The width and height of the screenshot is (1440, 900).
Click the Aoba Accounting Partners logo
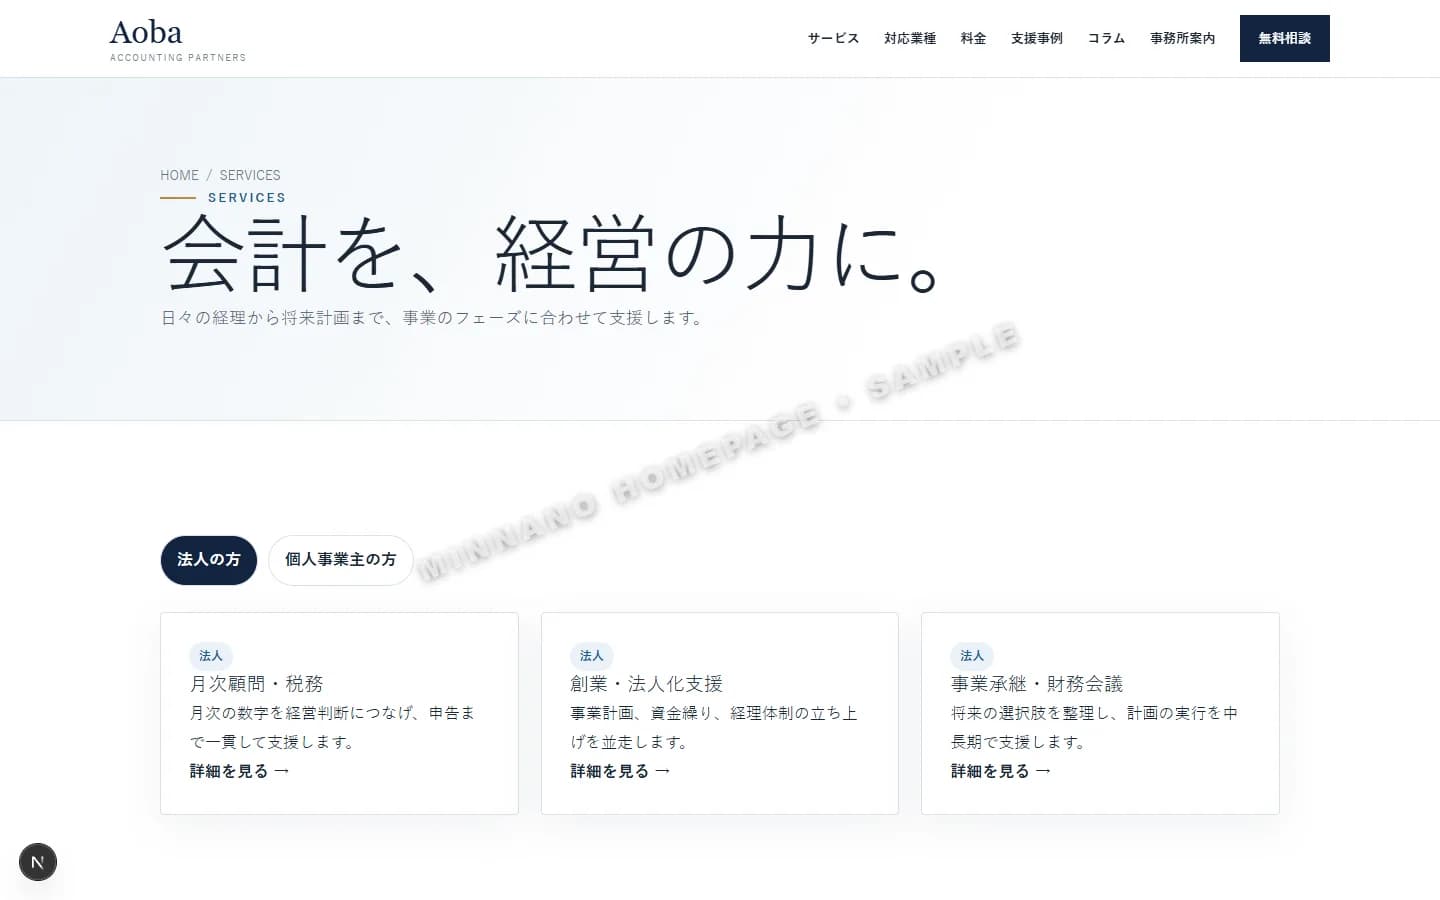(x=178, y=39)
